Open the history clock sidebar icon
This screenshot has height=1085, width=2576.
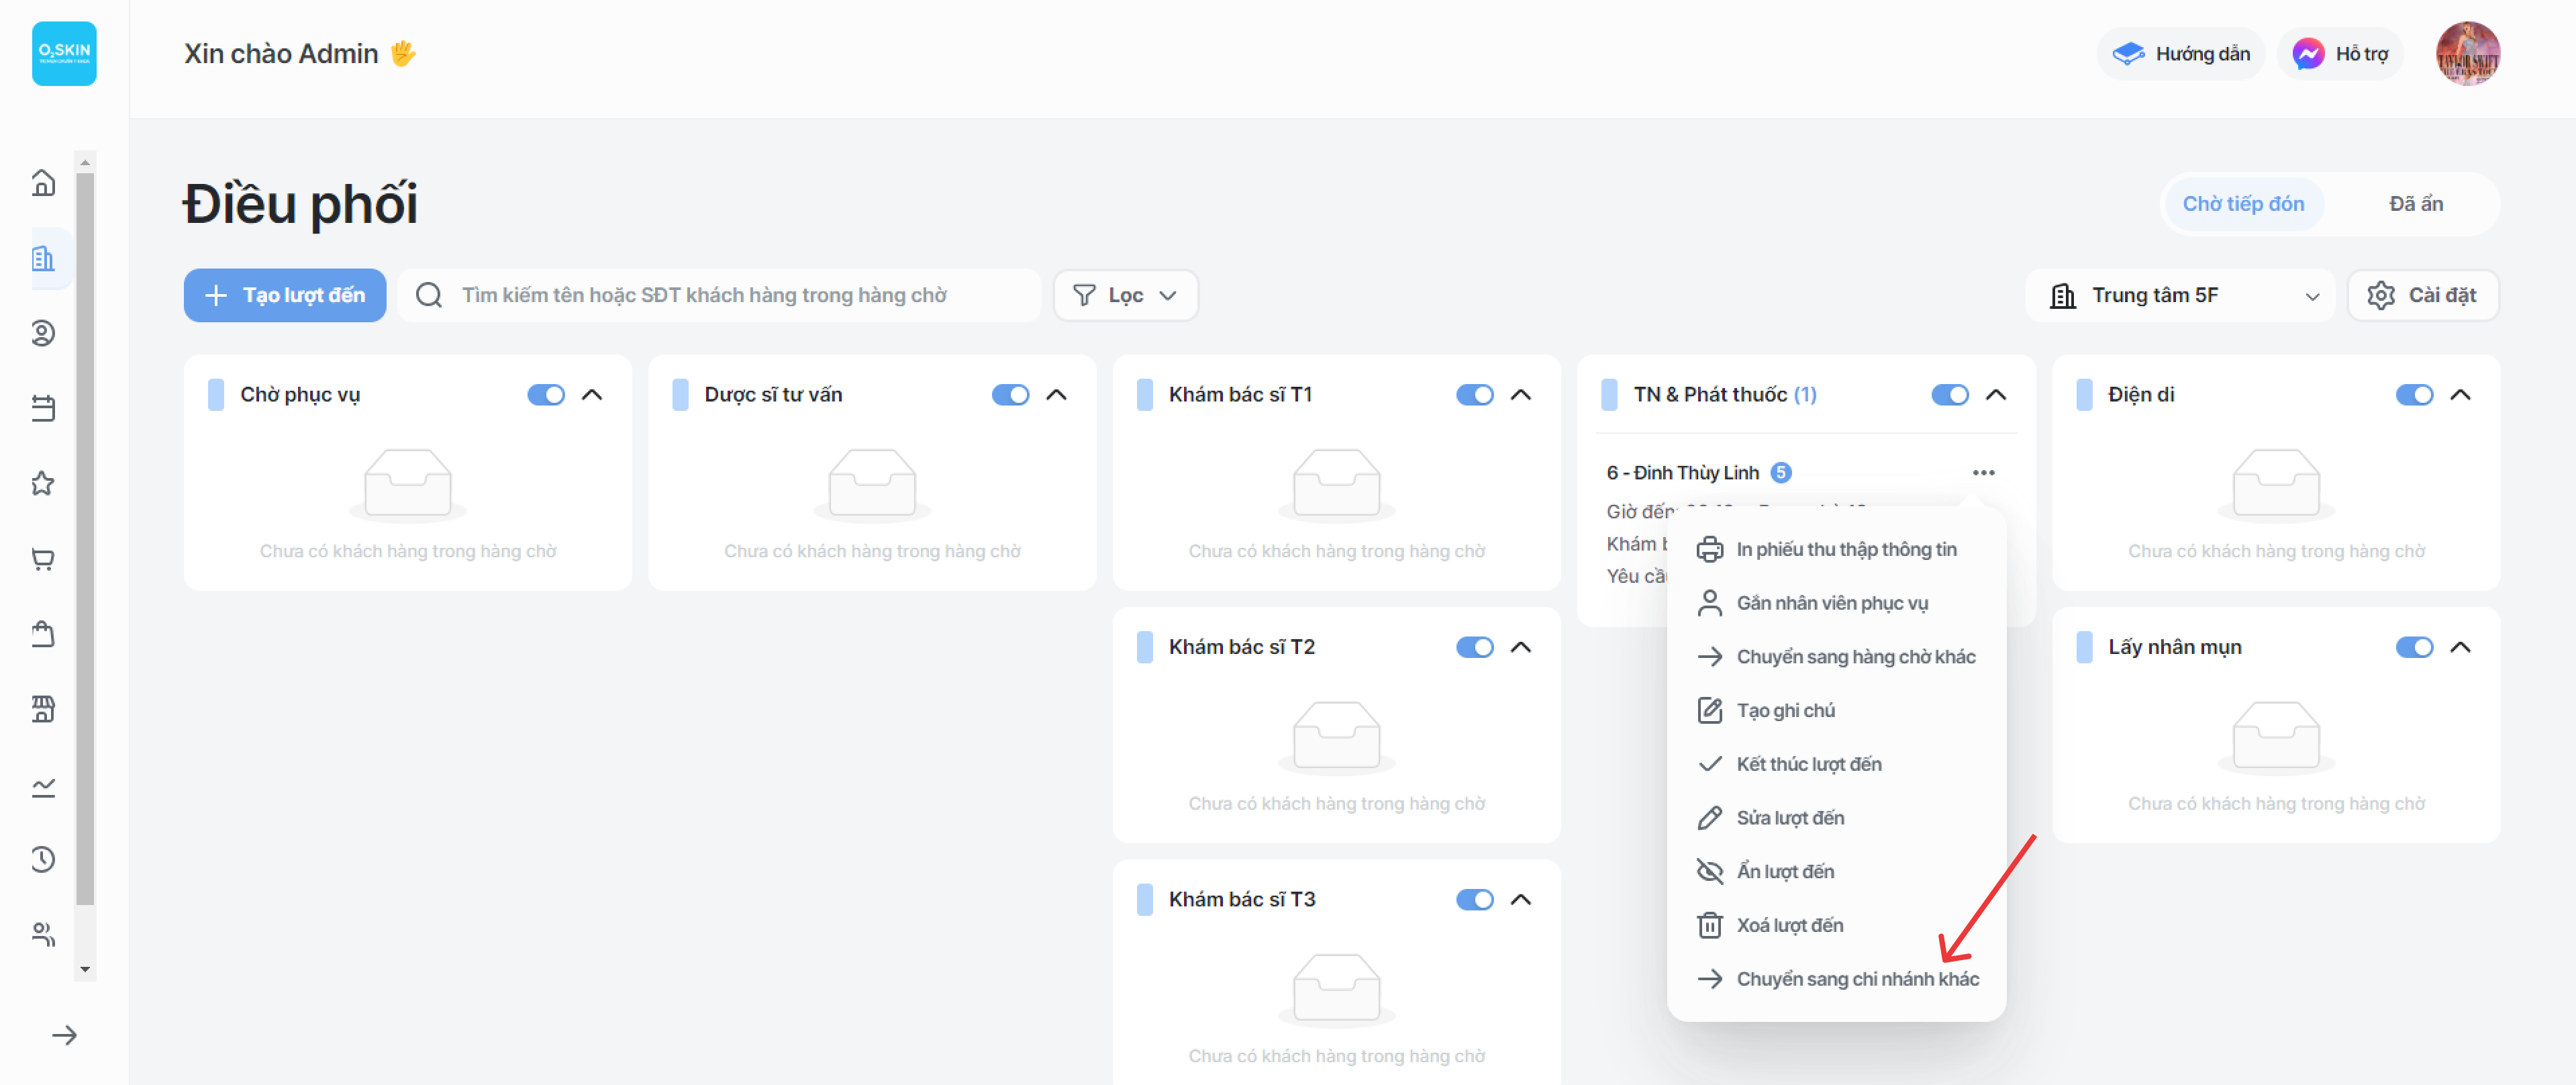[43, 859]
